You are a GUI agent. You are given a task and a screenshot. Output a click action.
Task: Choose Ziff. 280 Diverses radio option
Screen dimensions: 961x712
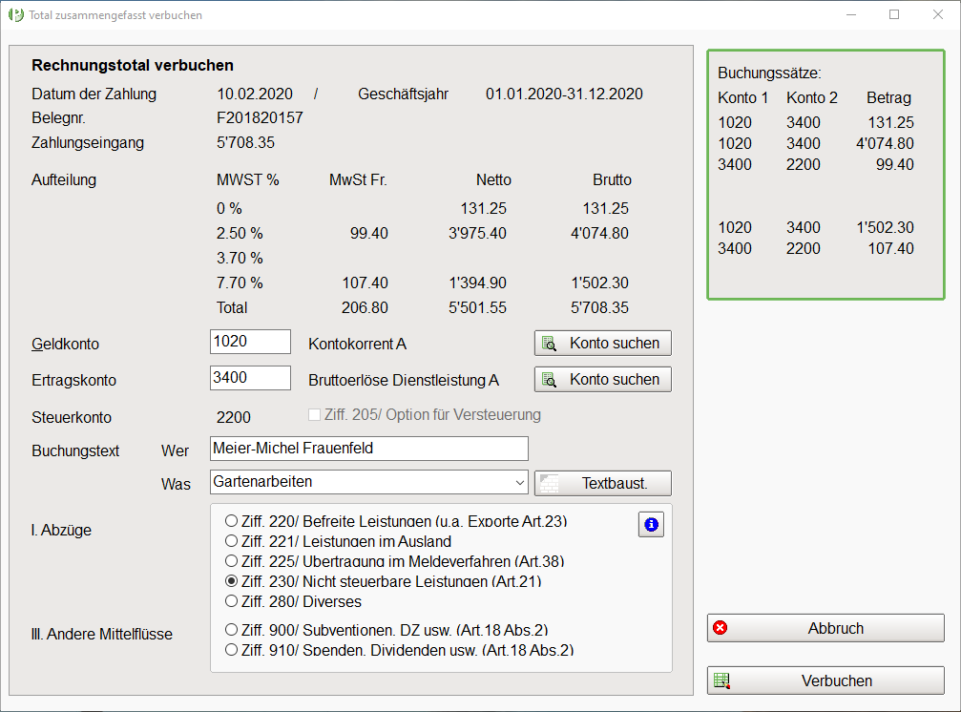point(232,601)
